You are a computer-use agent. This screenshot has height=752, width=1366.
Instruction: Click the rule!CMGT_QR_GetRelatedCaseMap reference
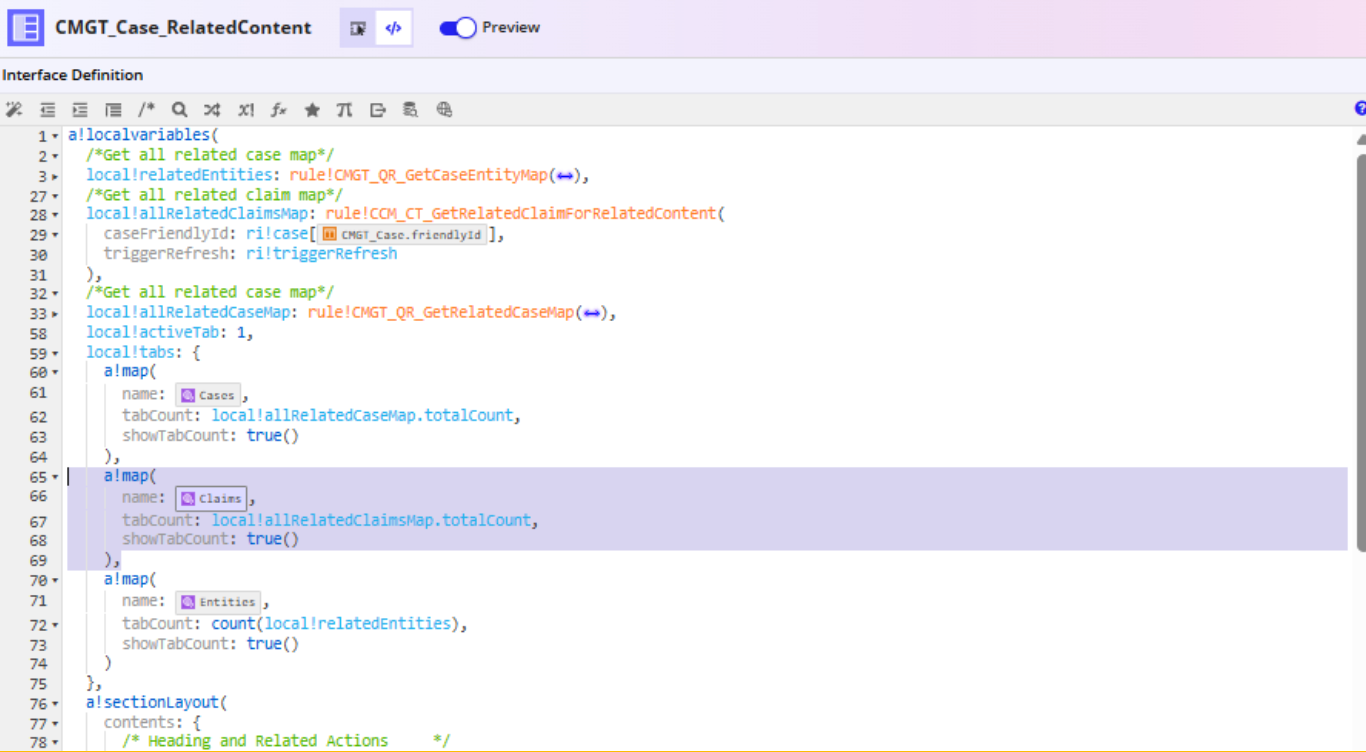[x=440, y=313]
